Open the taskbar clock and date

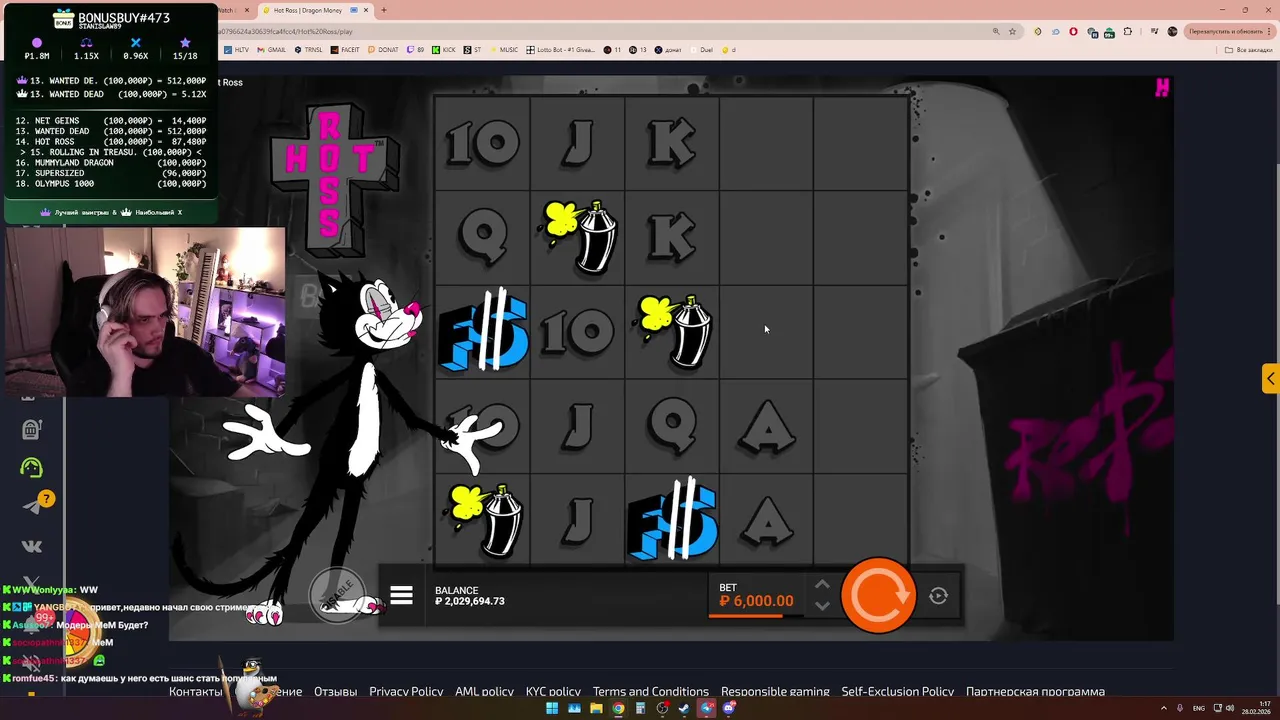tap(1256, 708)
